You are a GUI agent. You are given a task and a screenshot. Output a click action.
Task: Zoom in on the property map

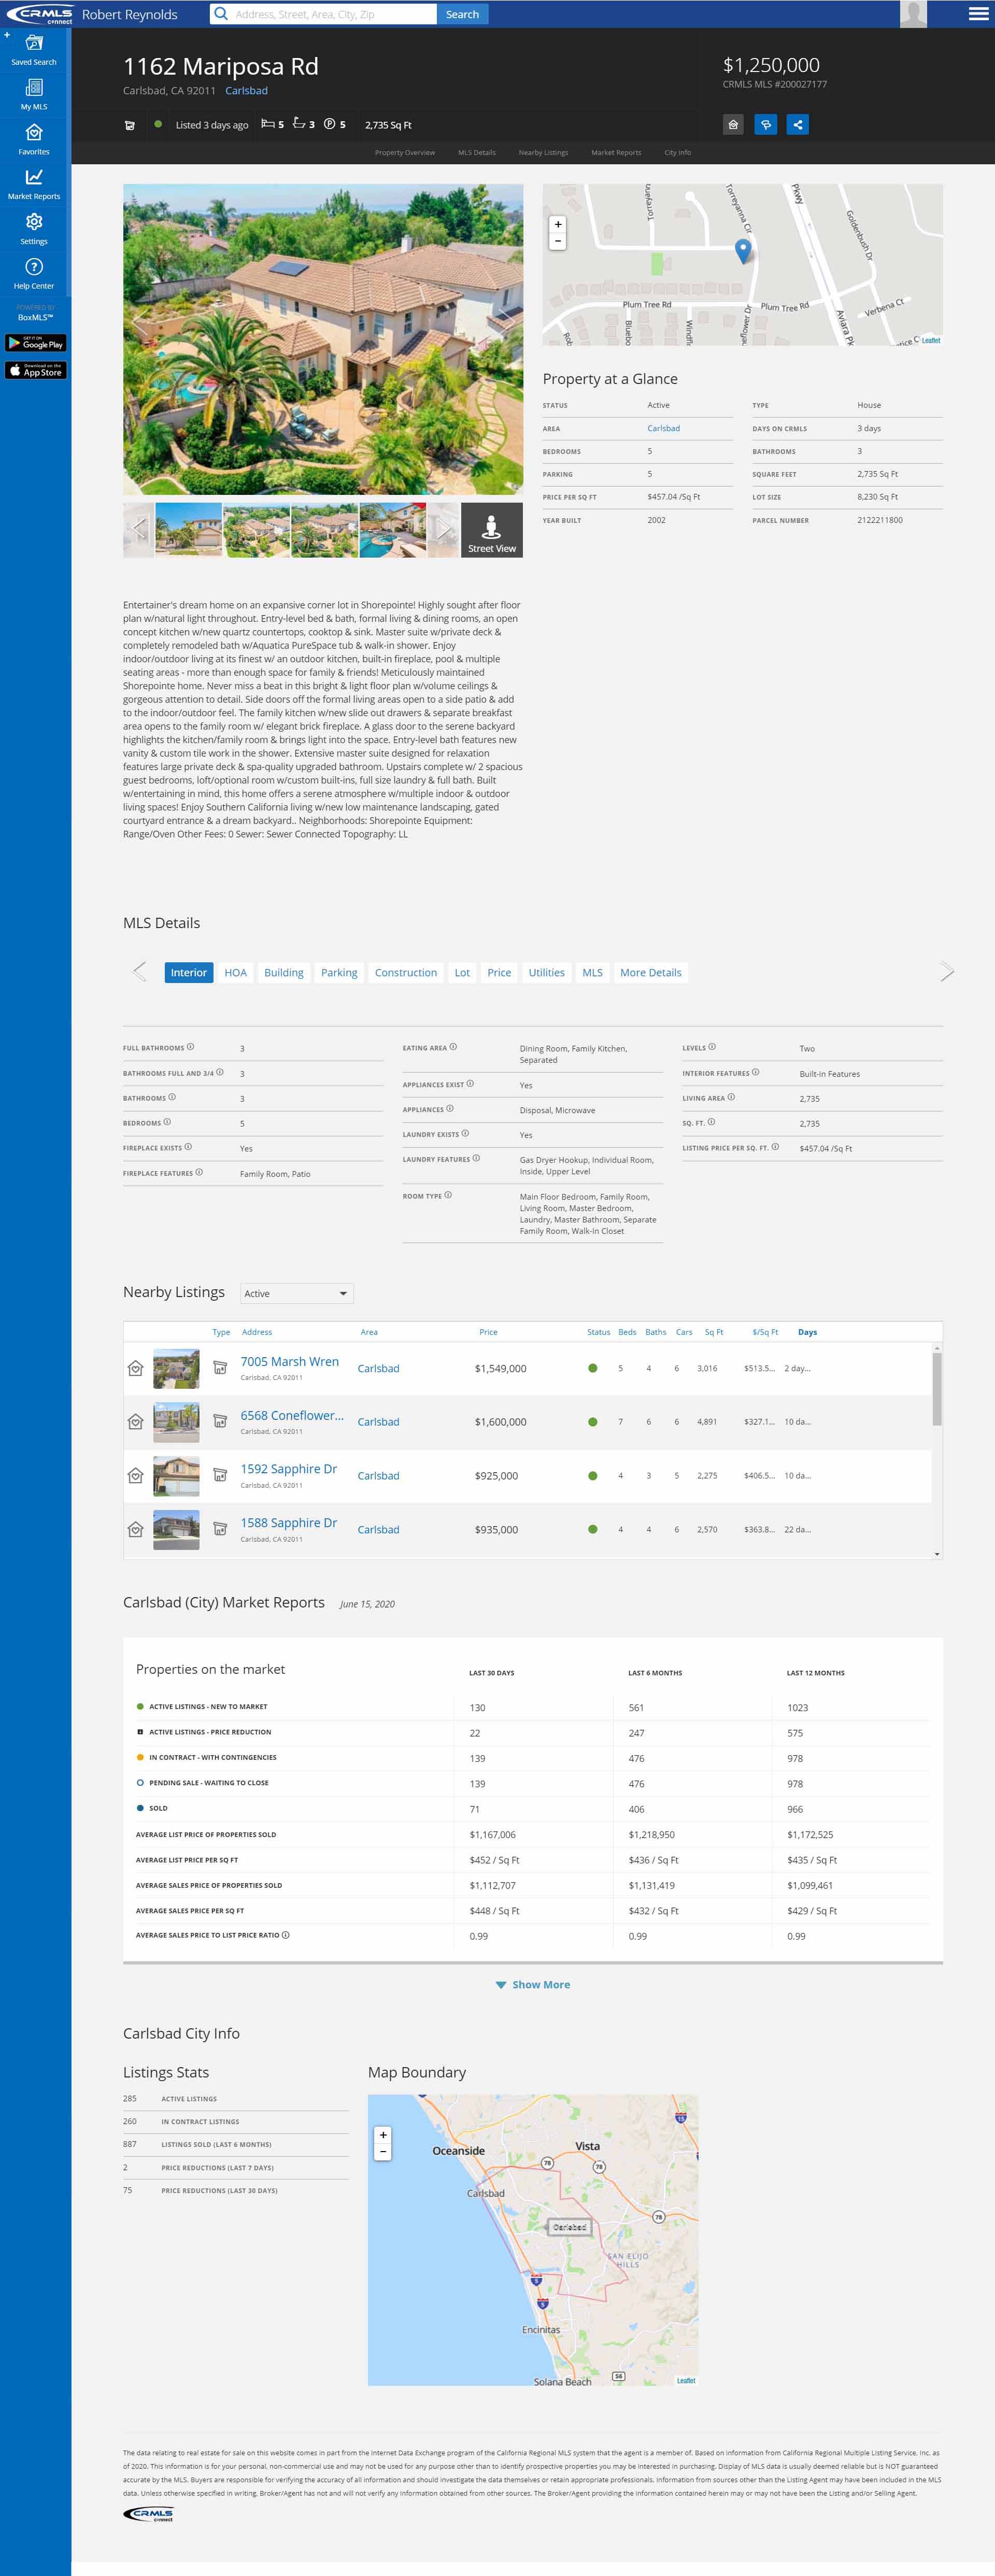tap(558, 224)
